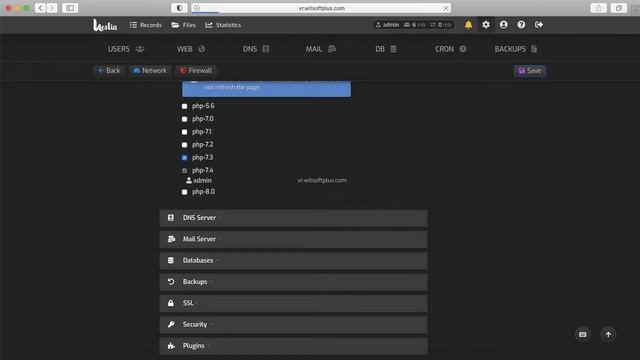Open the Firewall button
The height and width of the screenshot is (360, 640).
(196, 71)
